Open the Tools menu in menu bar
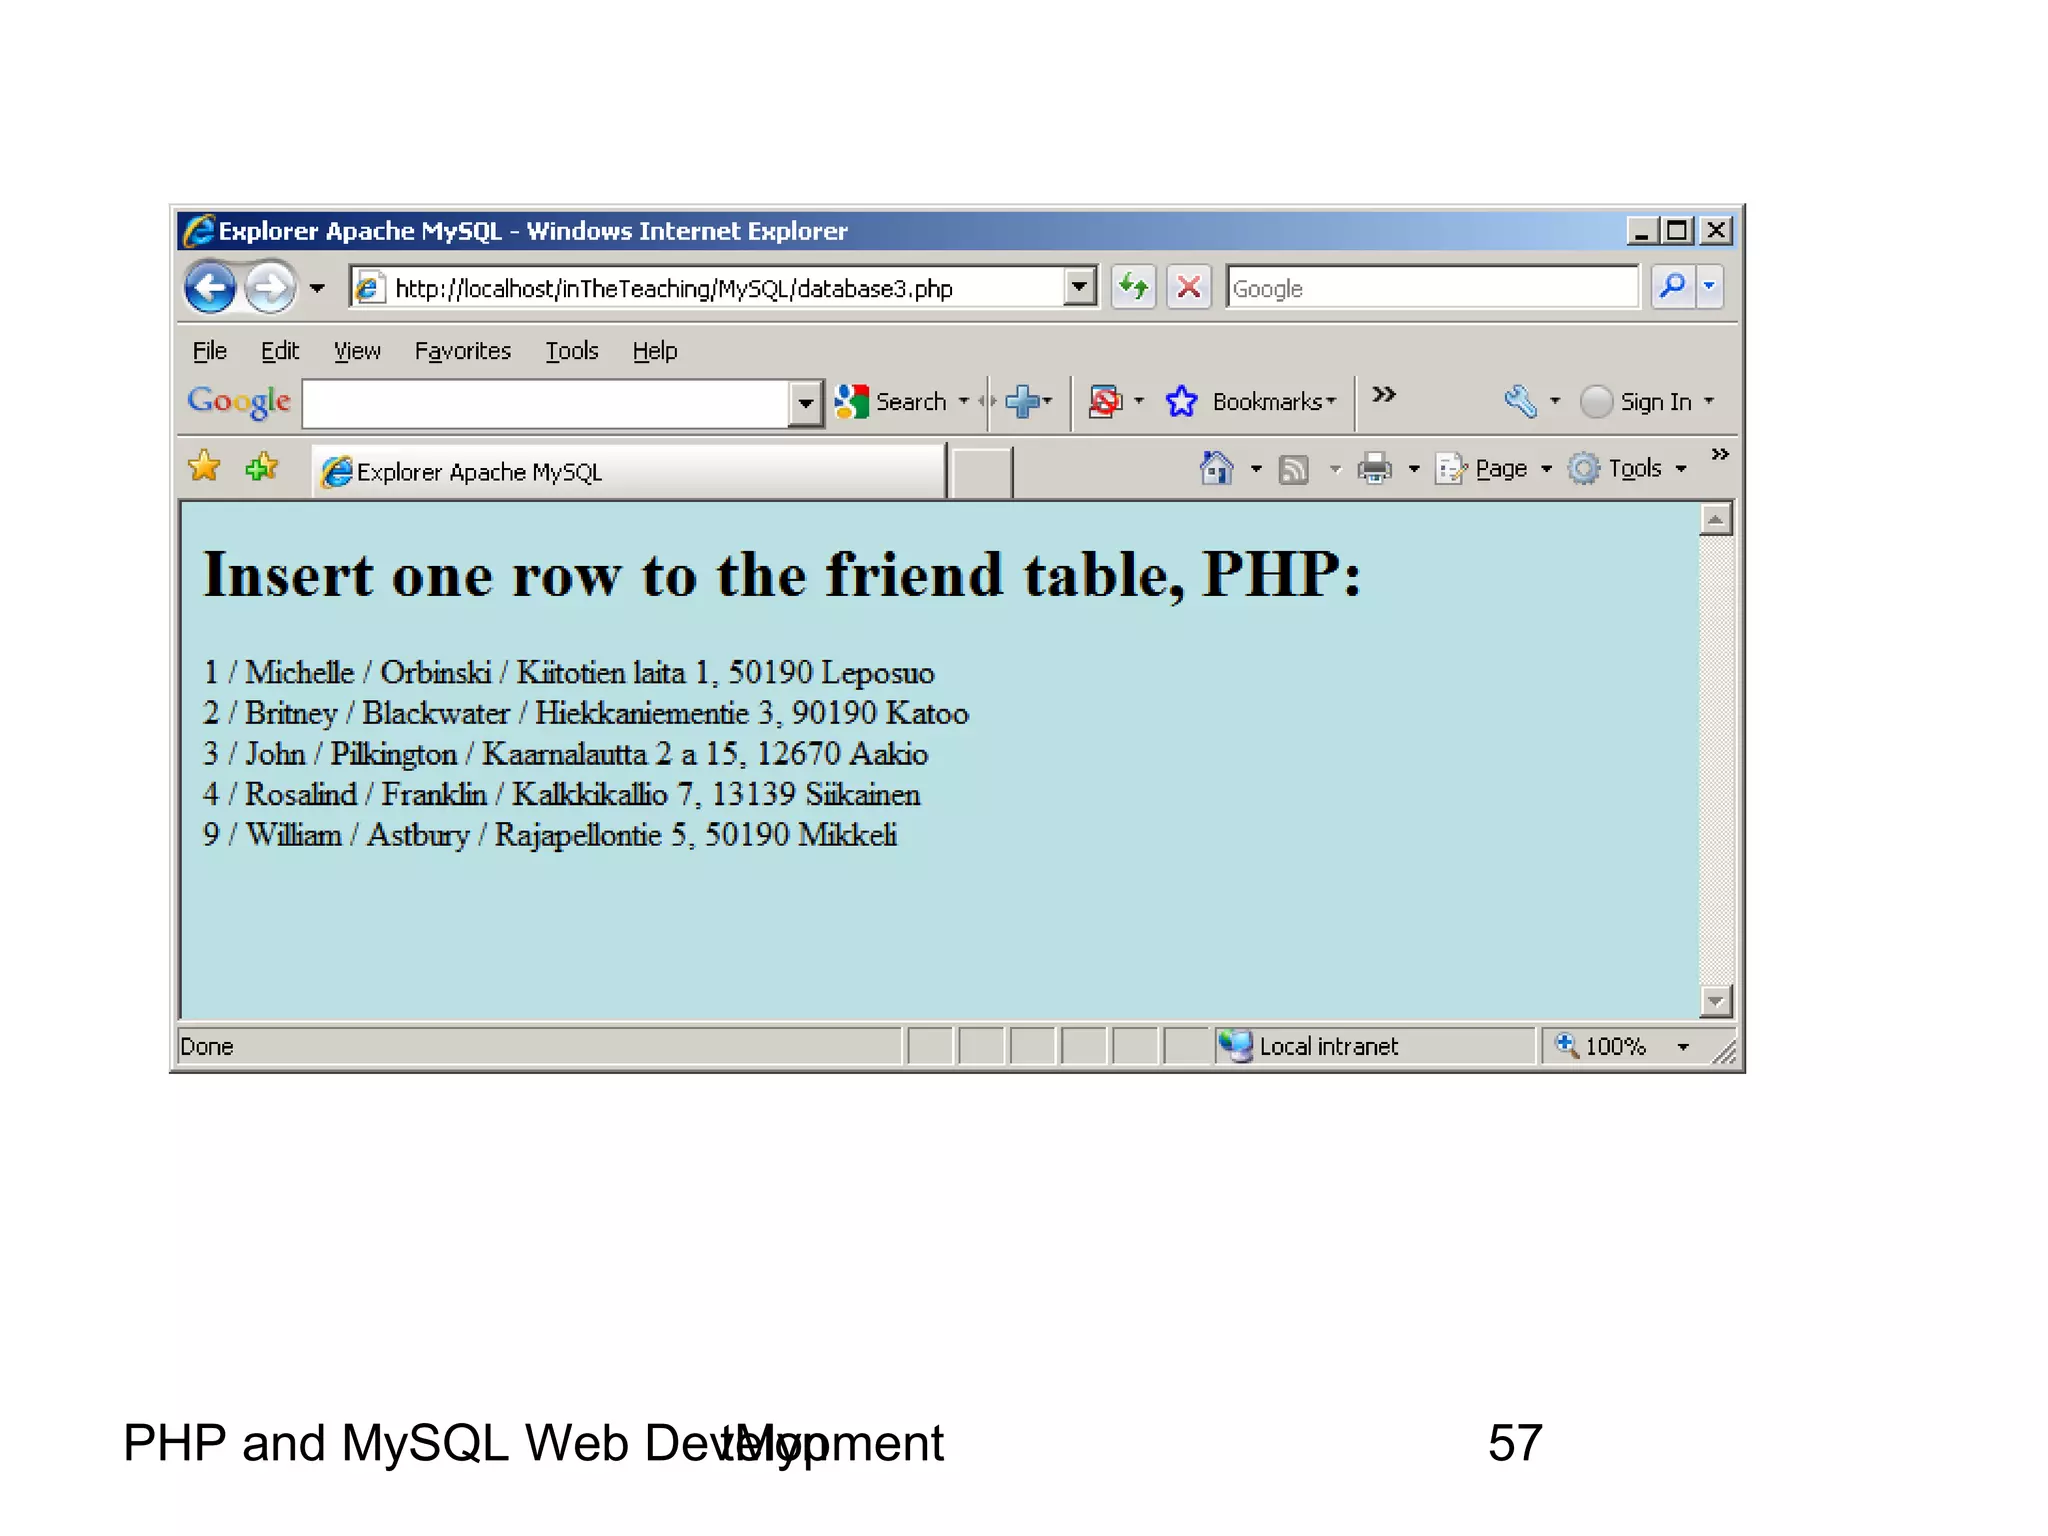Image resolution: width=2048 pixels, height=1536 pixels. [x=572, y=351]
